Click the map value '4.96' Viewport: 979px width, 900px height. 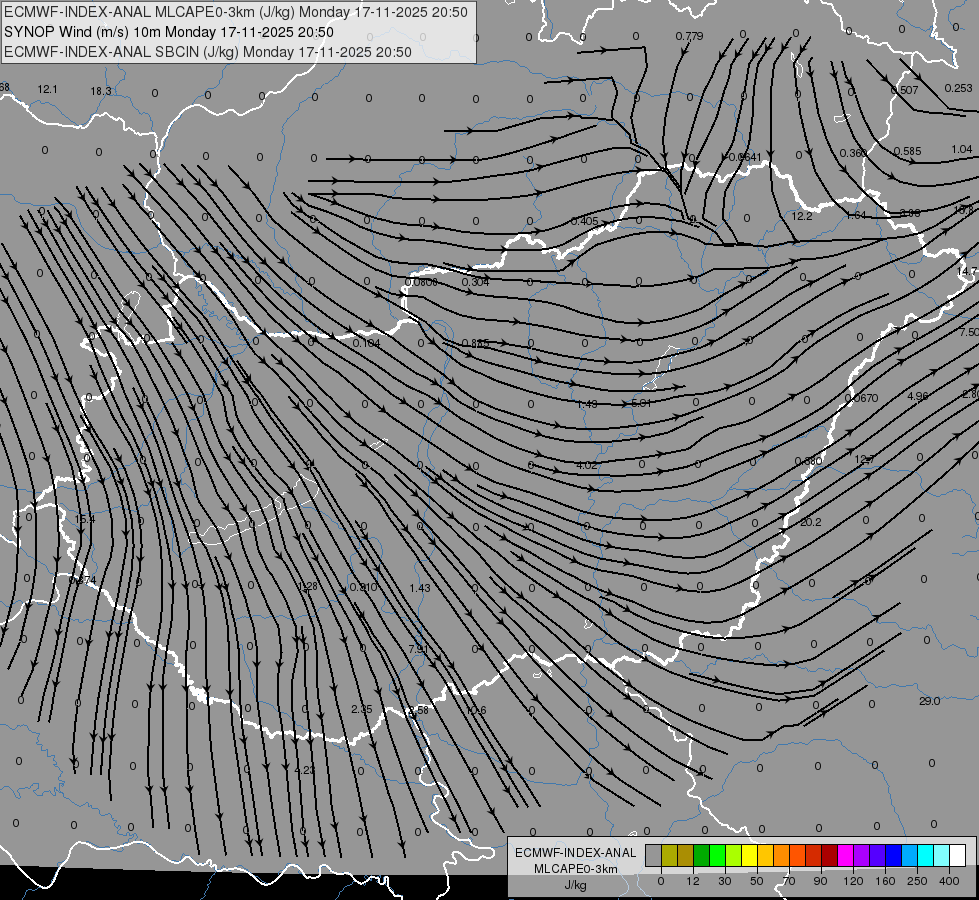click(x=918, y=396)
